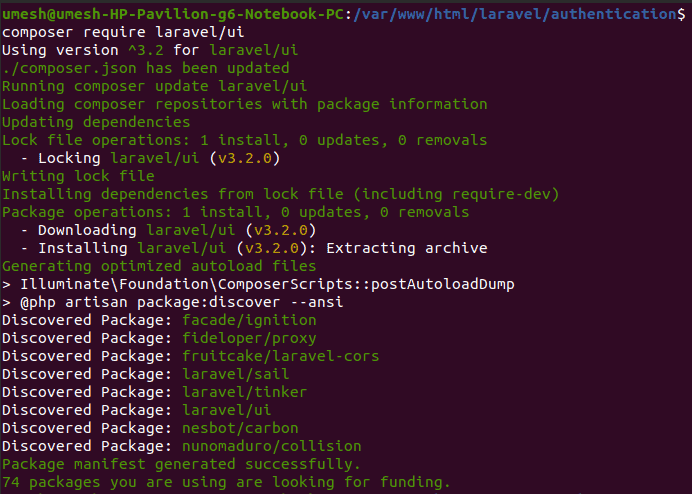Click the '@php artisan package:discover --ansi' line

point(173,302)
